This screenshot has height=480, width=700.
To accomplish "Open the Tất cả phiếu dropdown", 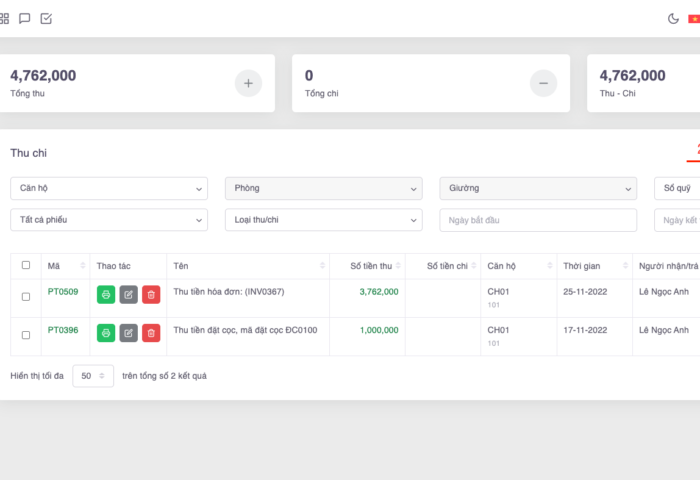I will click(109, 220).
